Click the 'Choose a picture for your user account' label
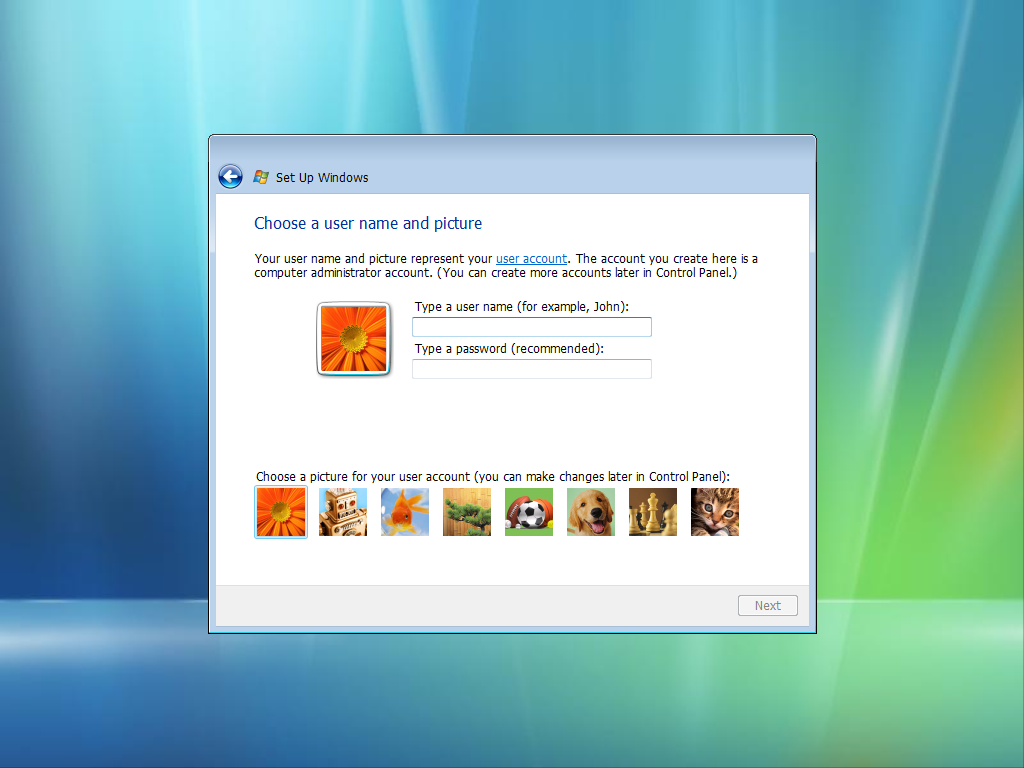Screen dimensions: 1024x768 [493, 477]
